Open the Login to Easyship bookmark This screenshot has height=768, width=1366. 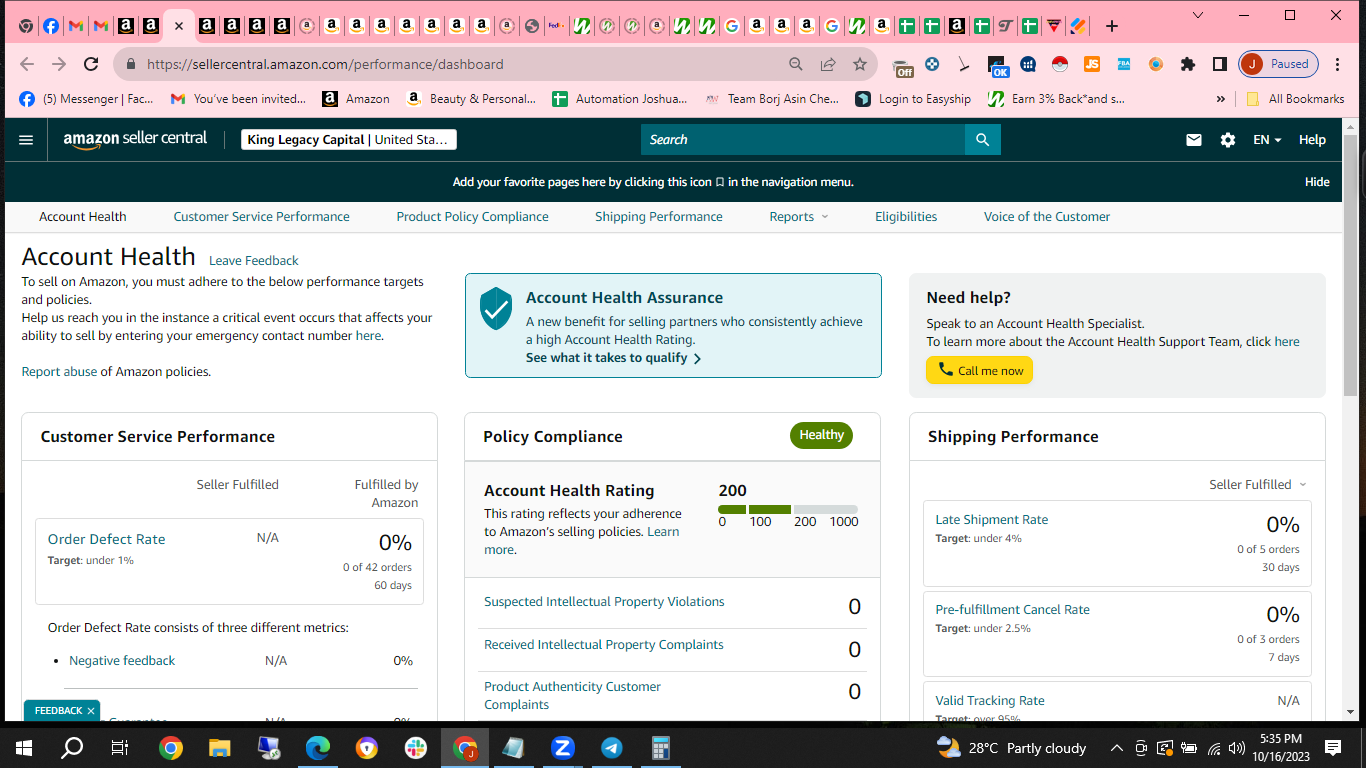(x=913, y=99)
